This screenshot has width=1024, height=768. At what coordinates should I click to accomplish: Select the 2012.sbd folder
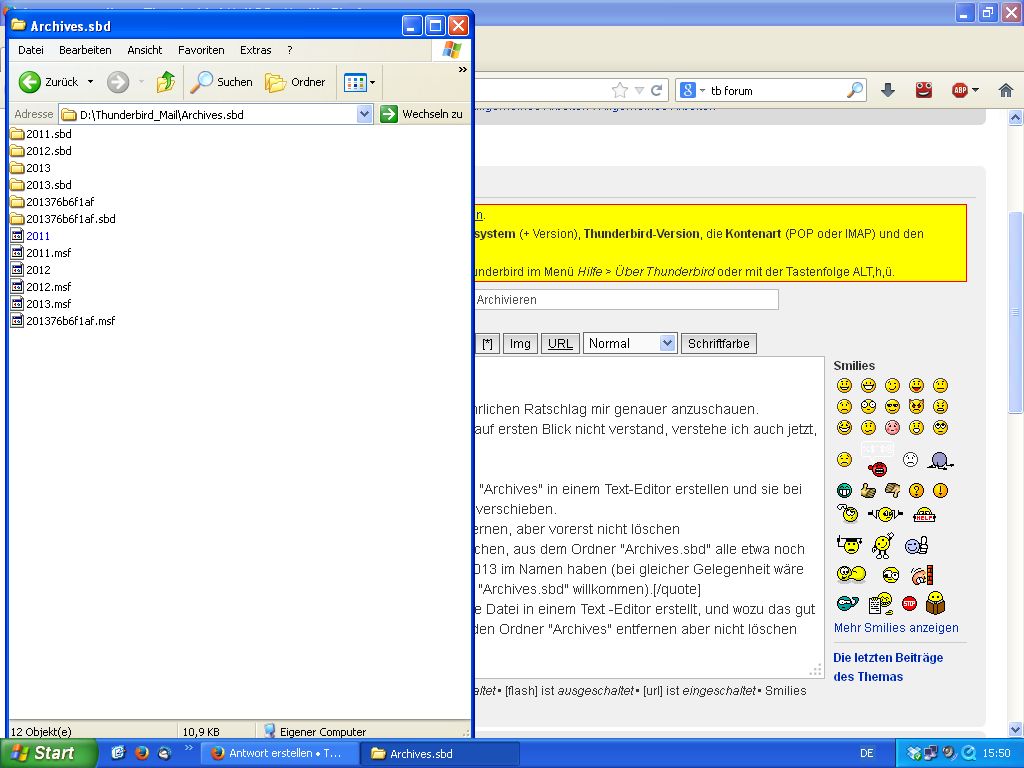point(41,151)
